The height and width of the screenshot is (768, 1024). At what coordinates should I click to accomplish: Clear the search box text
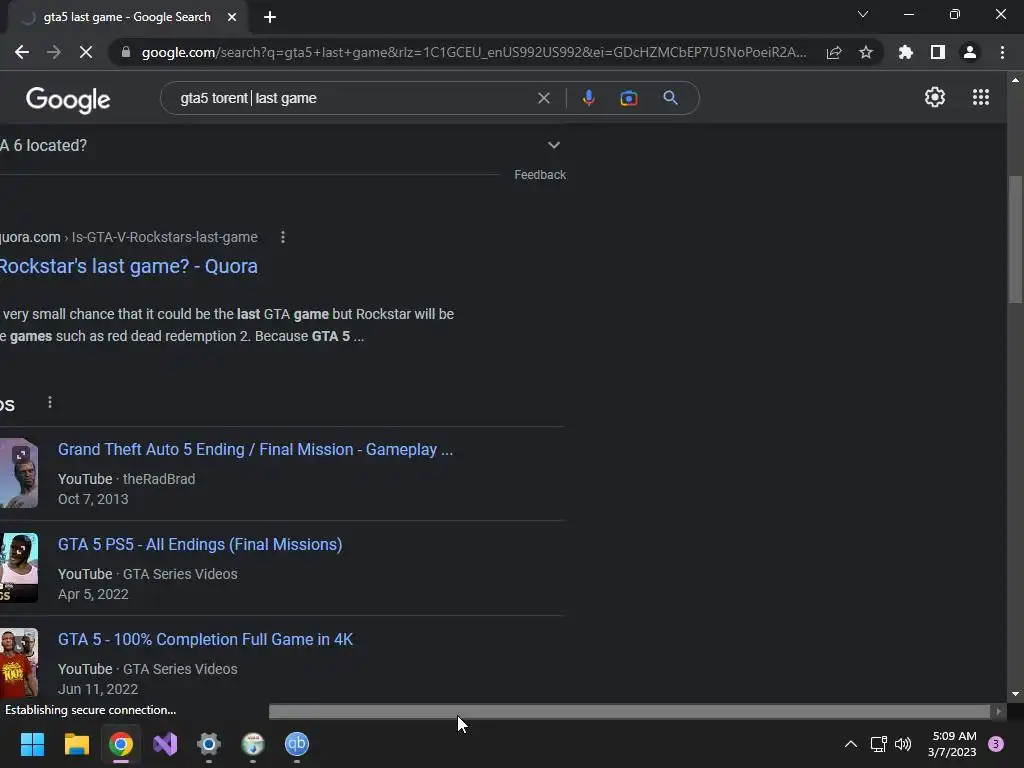click(543, 98)
